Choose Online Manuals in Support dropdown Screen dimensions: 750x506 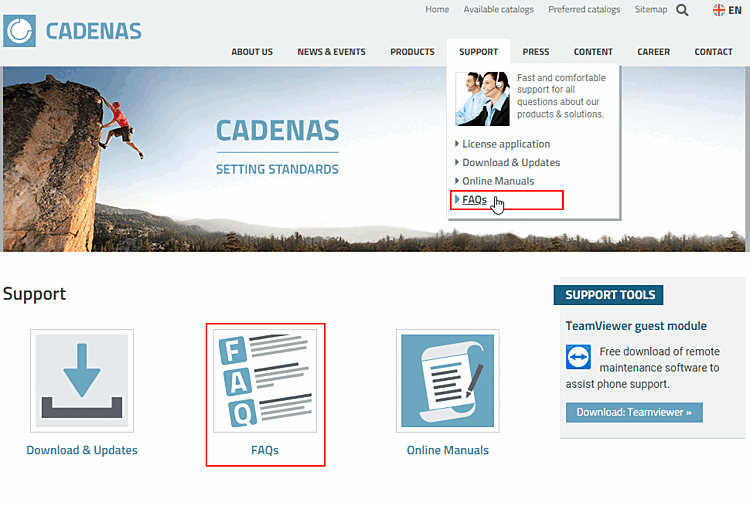498,181
